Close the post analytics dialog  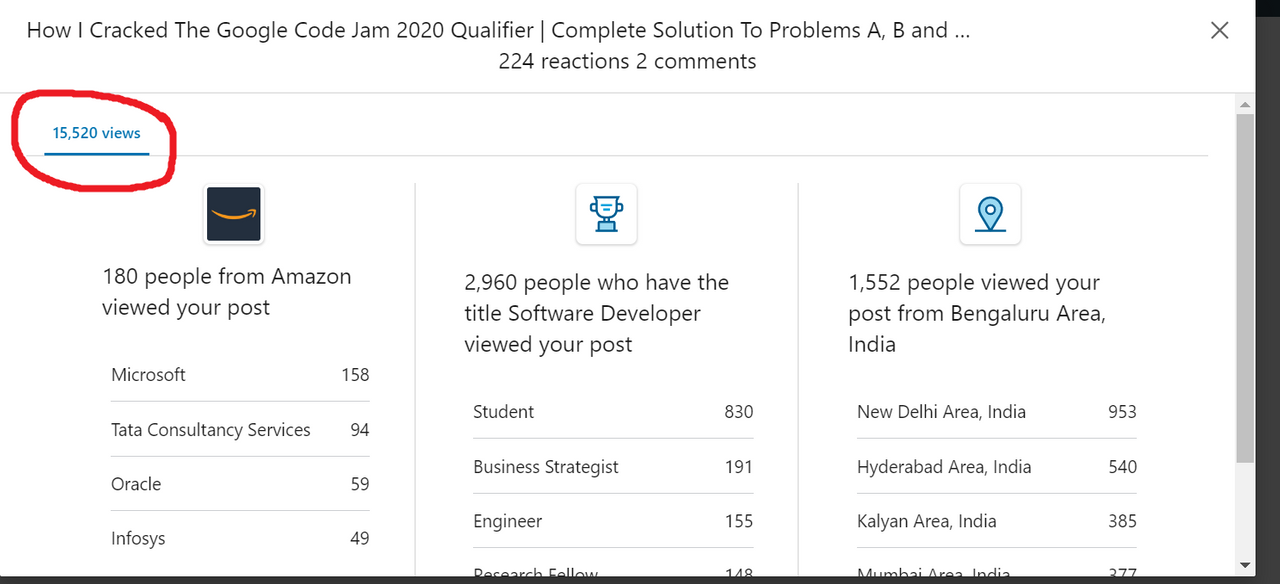(1219, 30)
